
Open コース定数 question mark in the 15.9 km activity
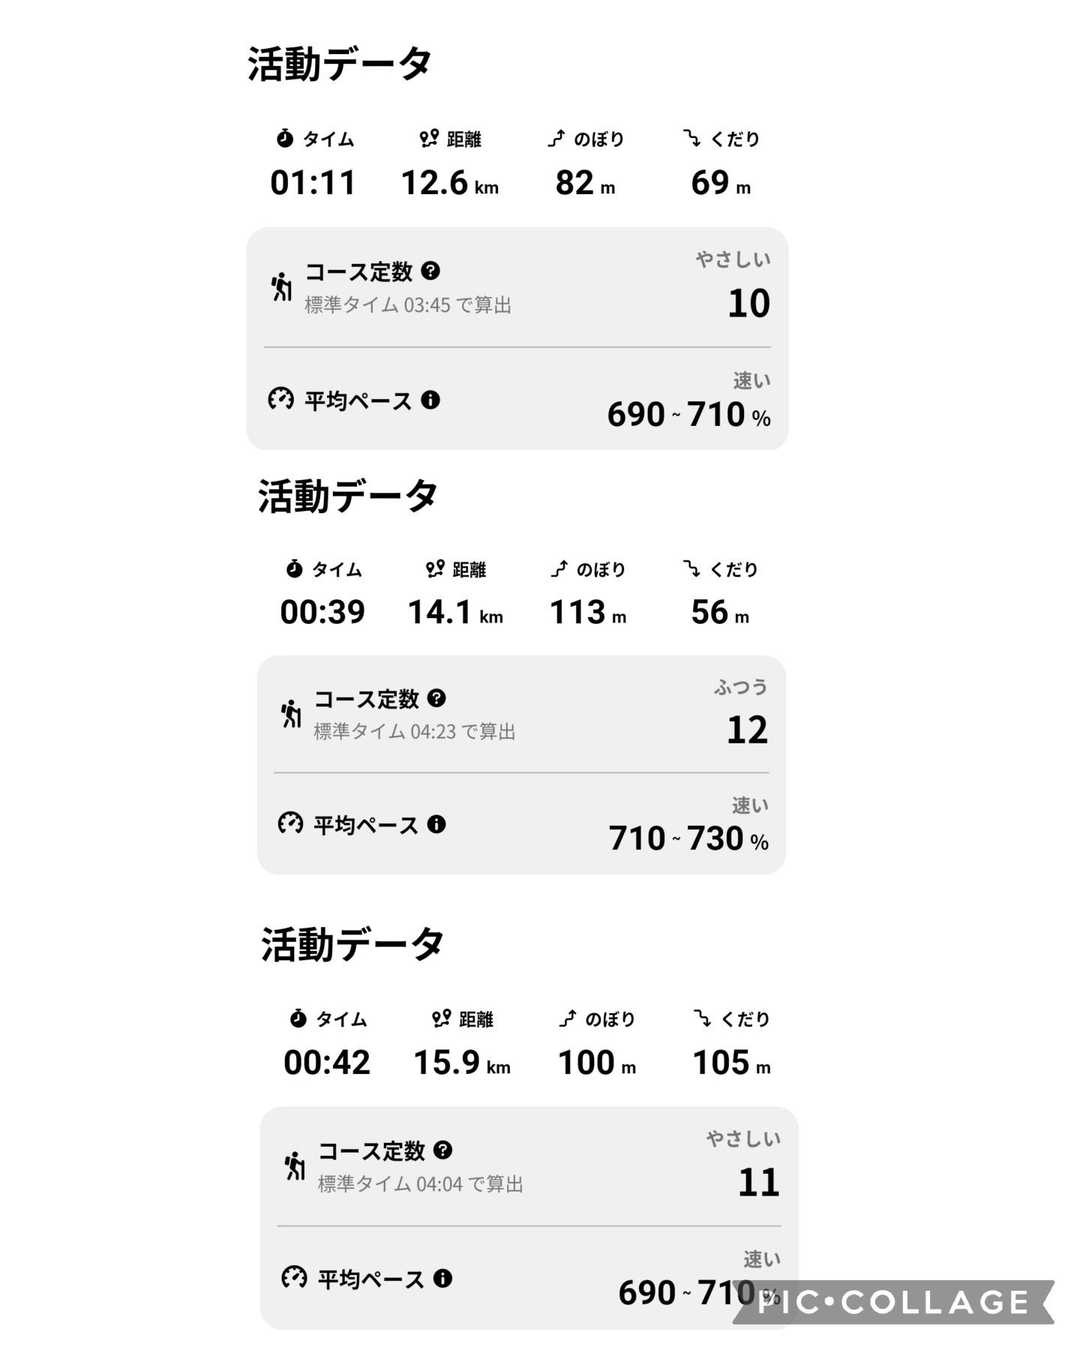coord(443,1150)
